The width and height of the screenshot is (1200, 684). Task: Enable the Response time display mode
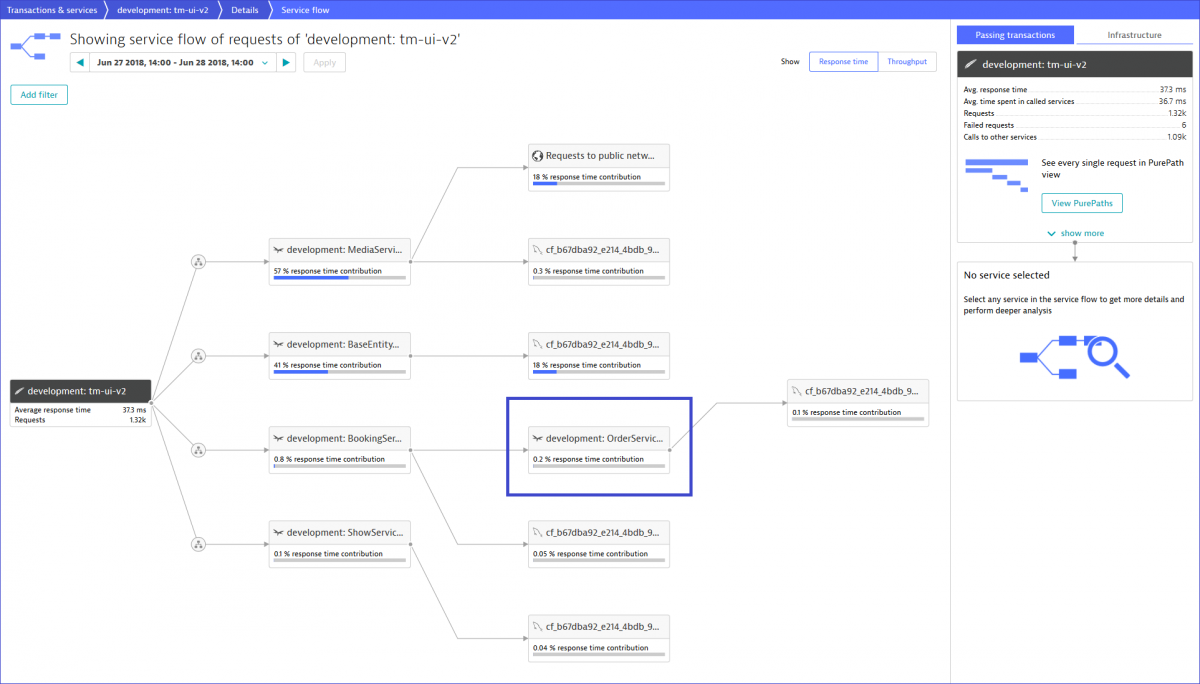843,61
